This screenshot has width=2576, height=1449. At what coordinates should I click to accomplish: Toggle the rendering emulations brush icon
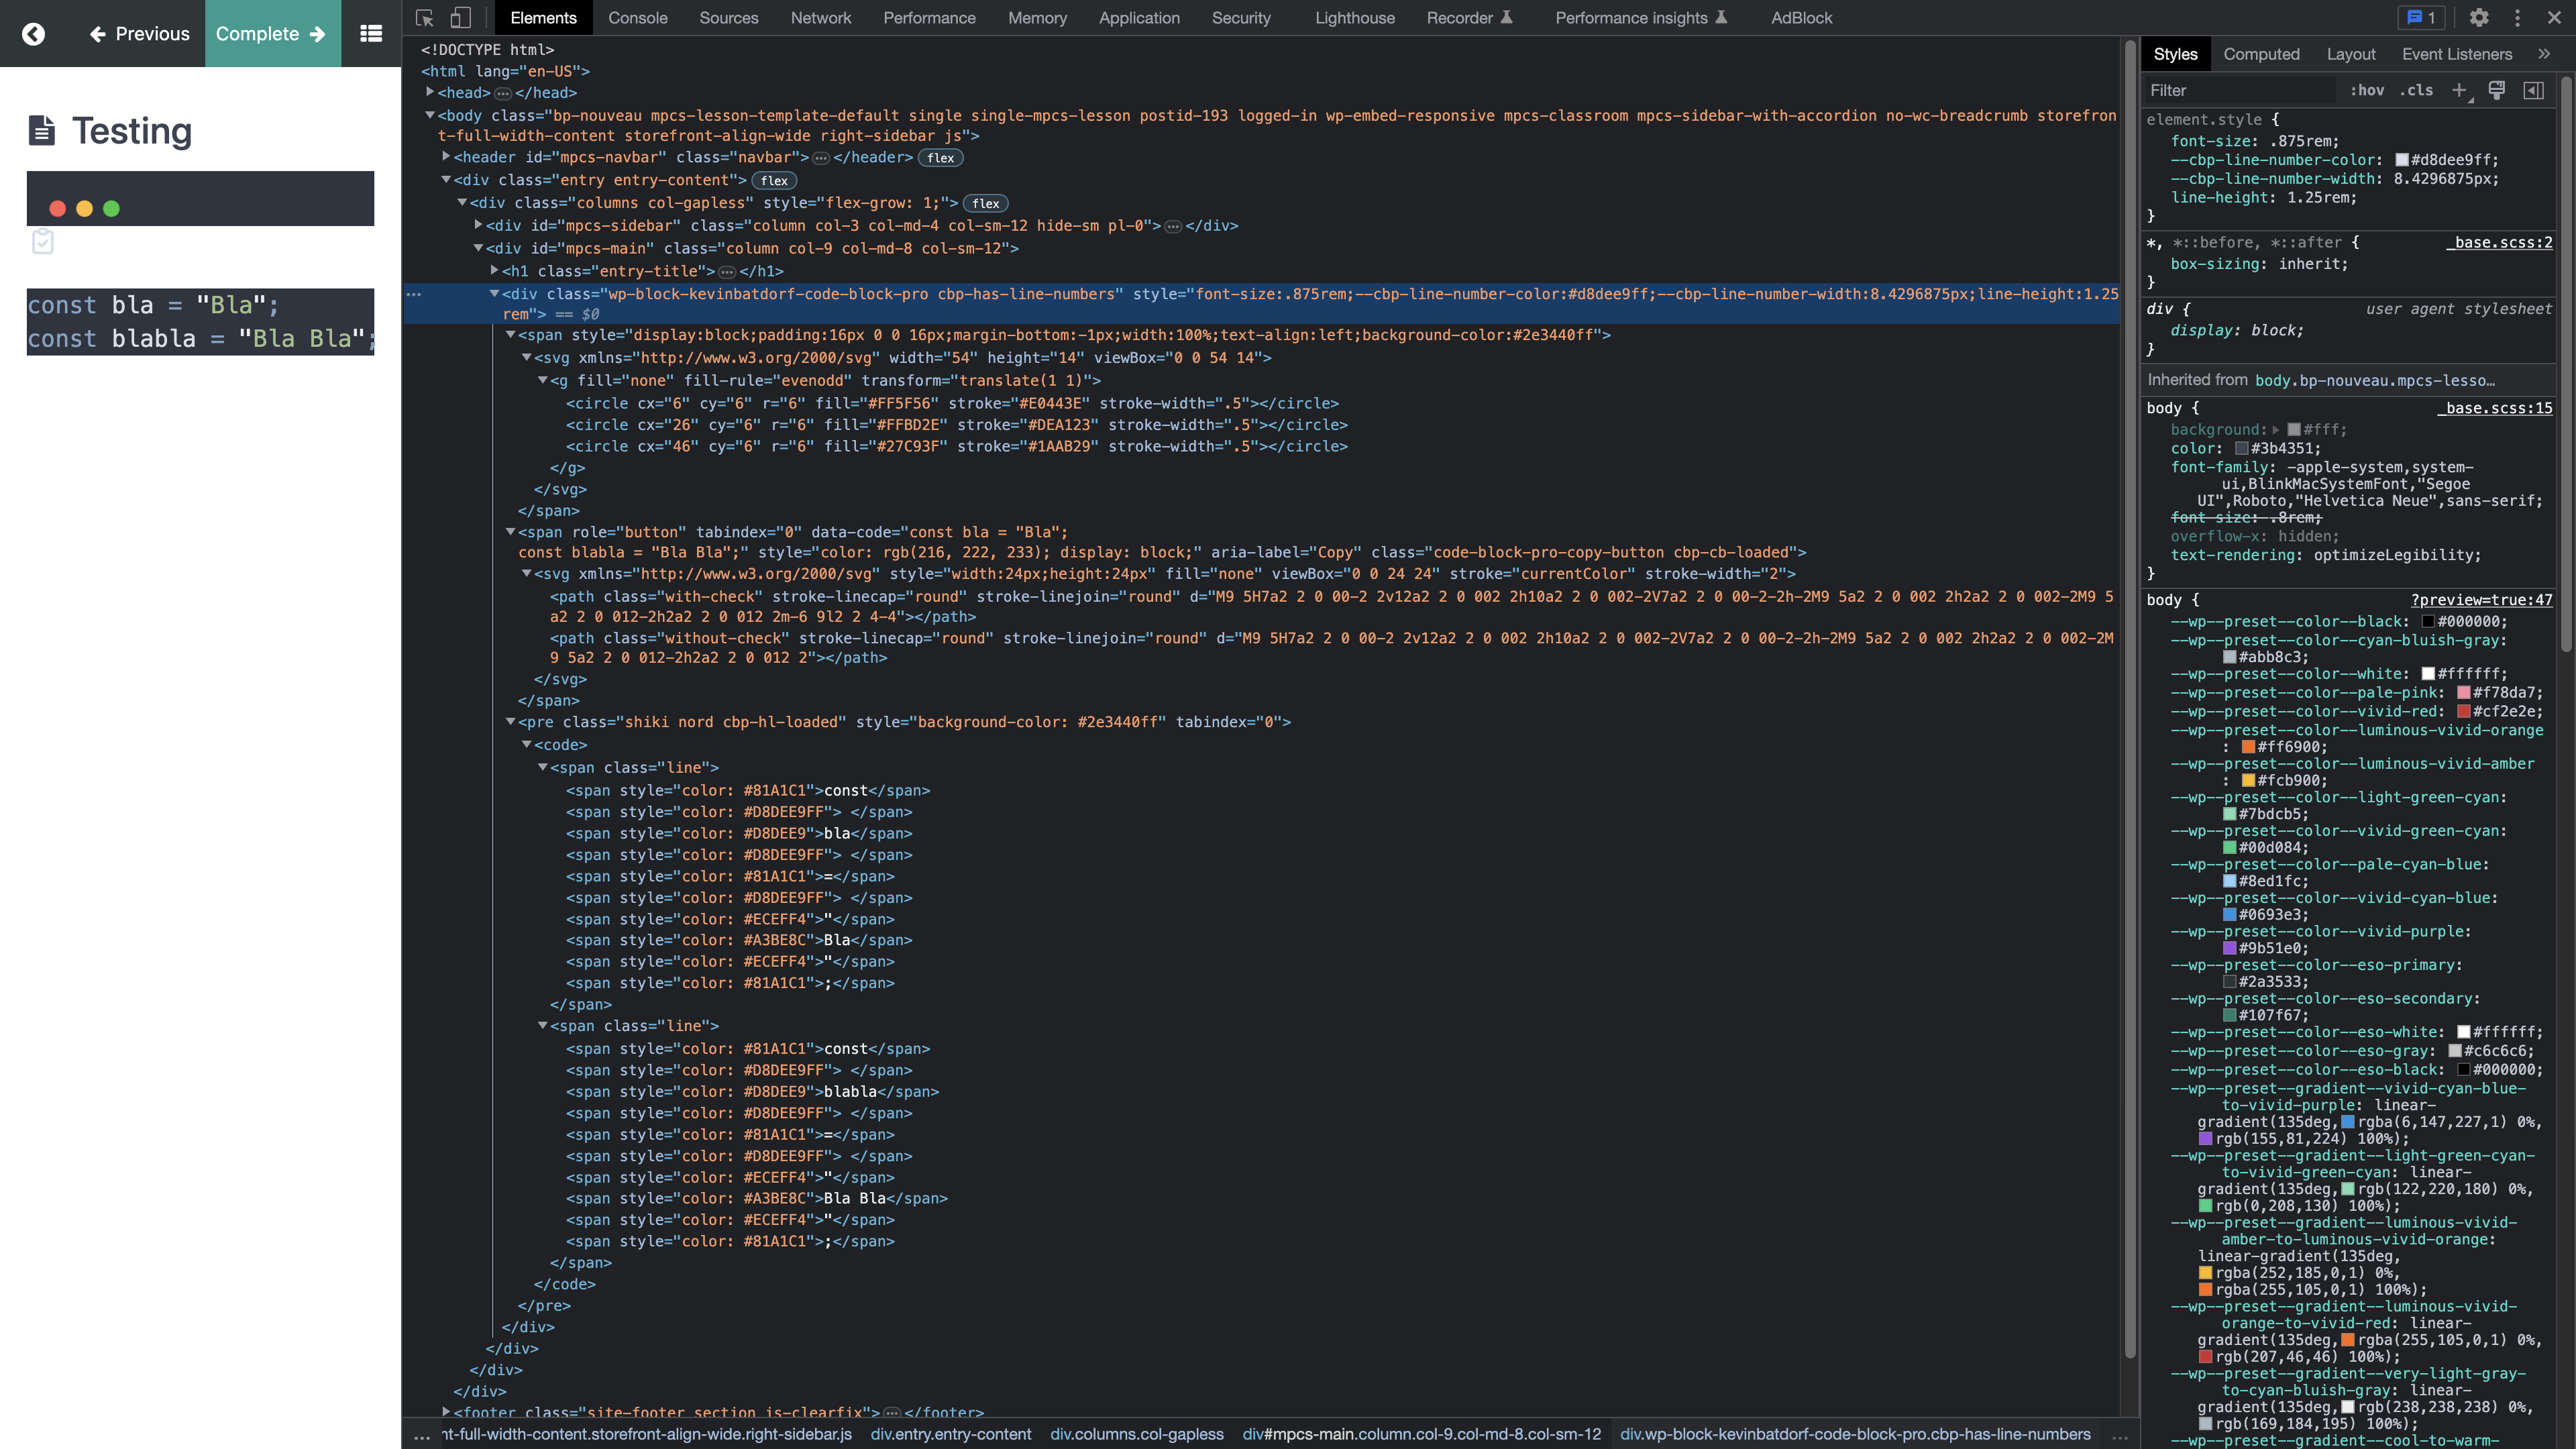tap(2497, 90)
